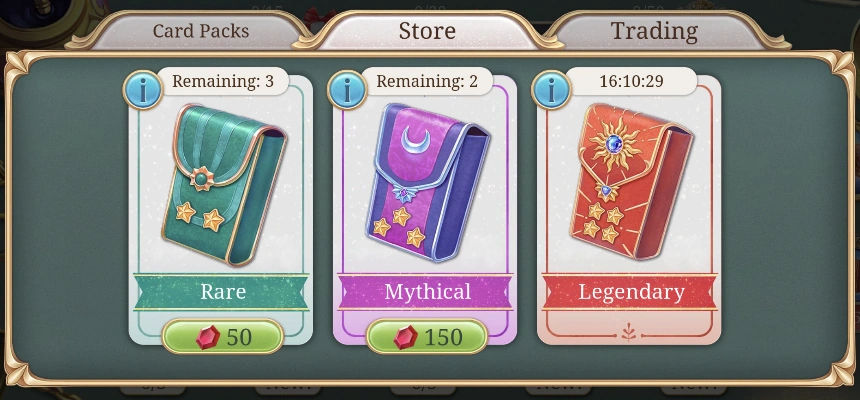Image resolution: width=860 pixels, height=400 pixels.
Task: Tap the Remaining: 3 counter label
Action: [x=223, y=82]
